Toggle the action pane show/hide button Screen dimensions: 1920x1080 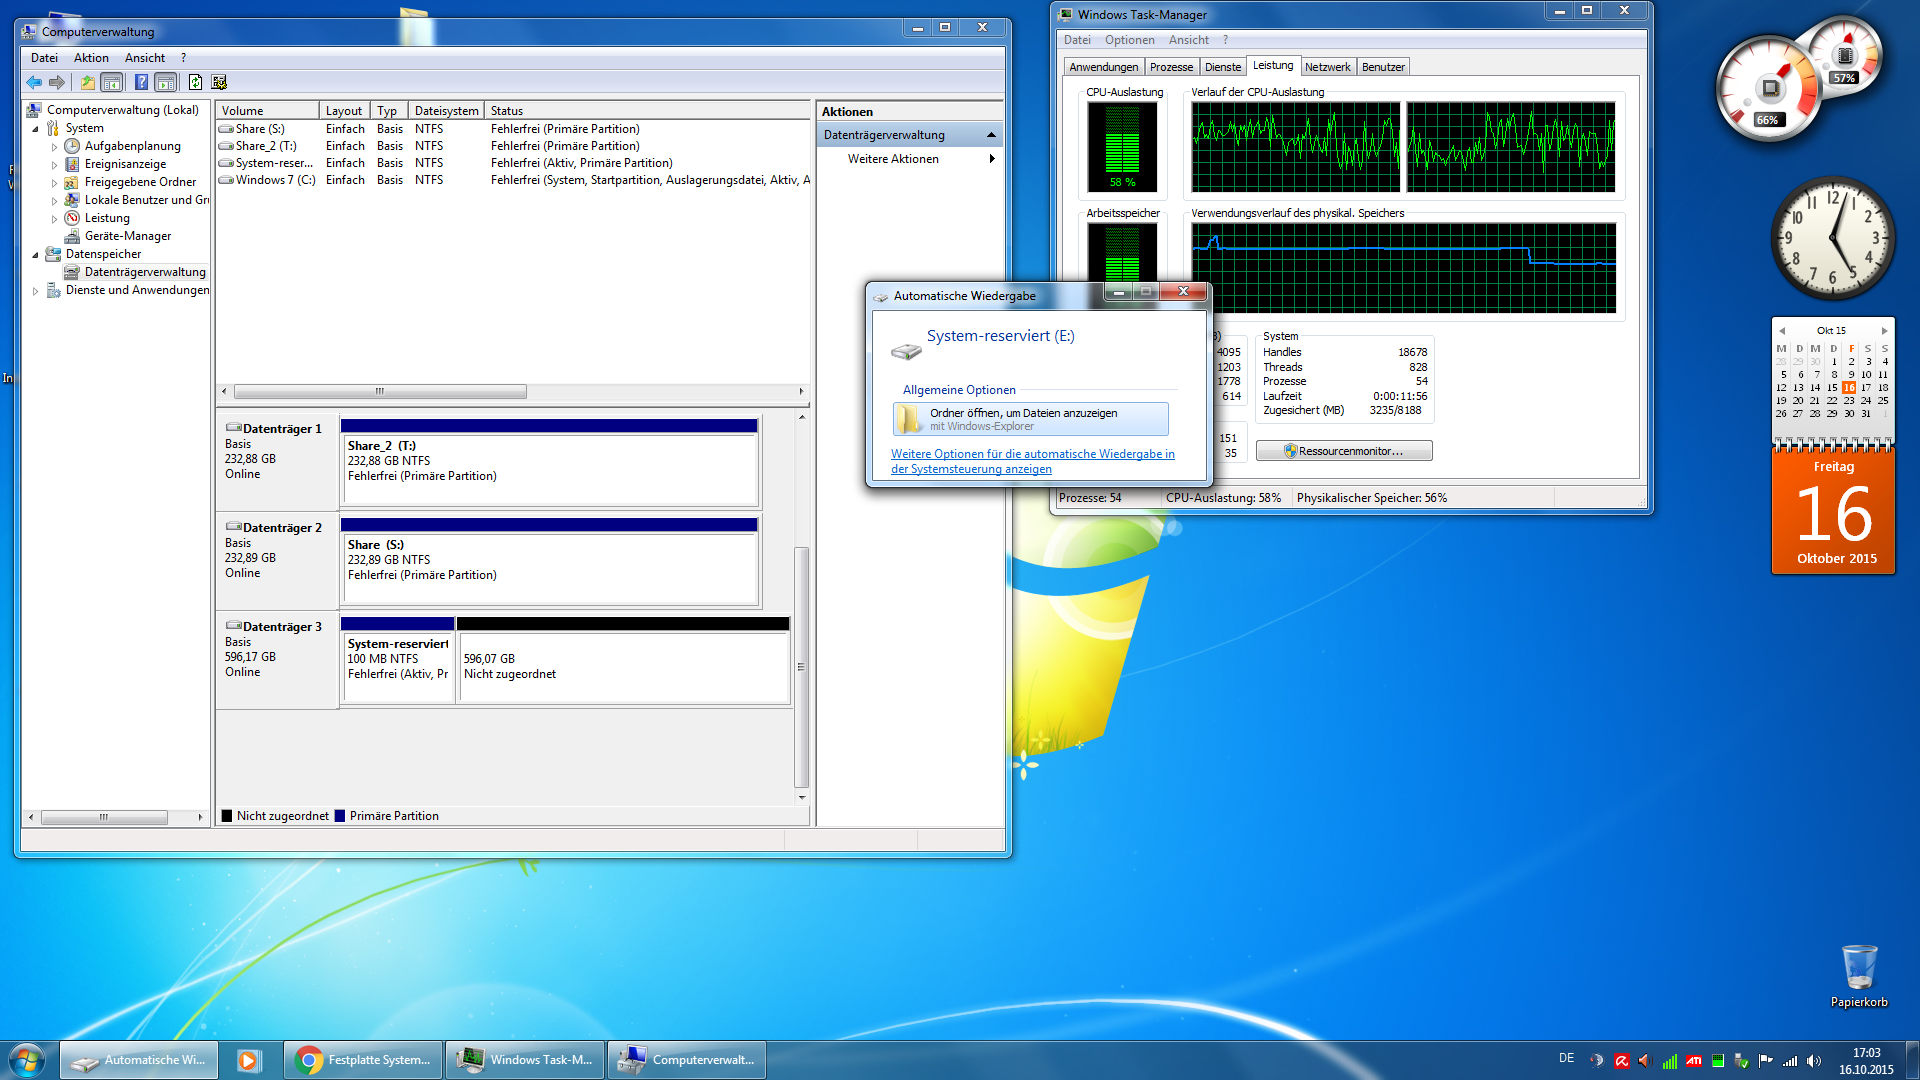click(166, 83)
